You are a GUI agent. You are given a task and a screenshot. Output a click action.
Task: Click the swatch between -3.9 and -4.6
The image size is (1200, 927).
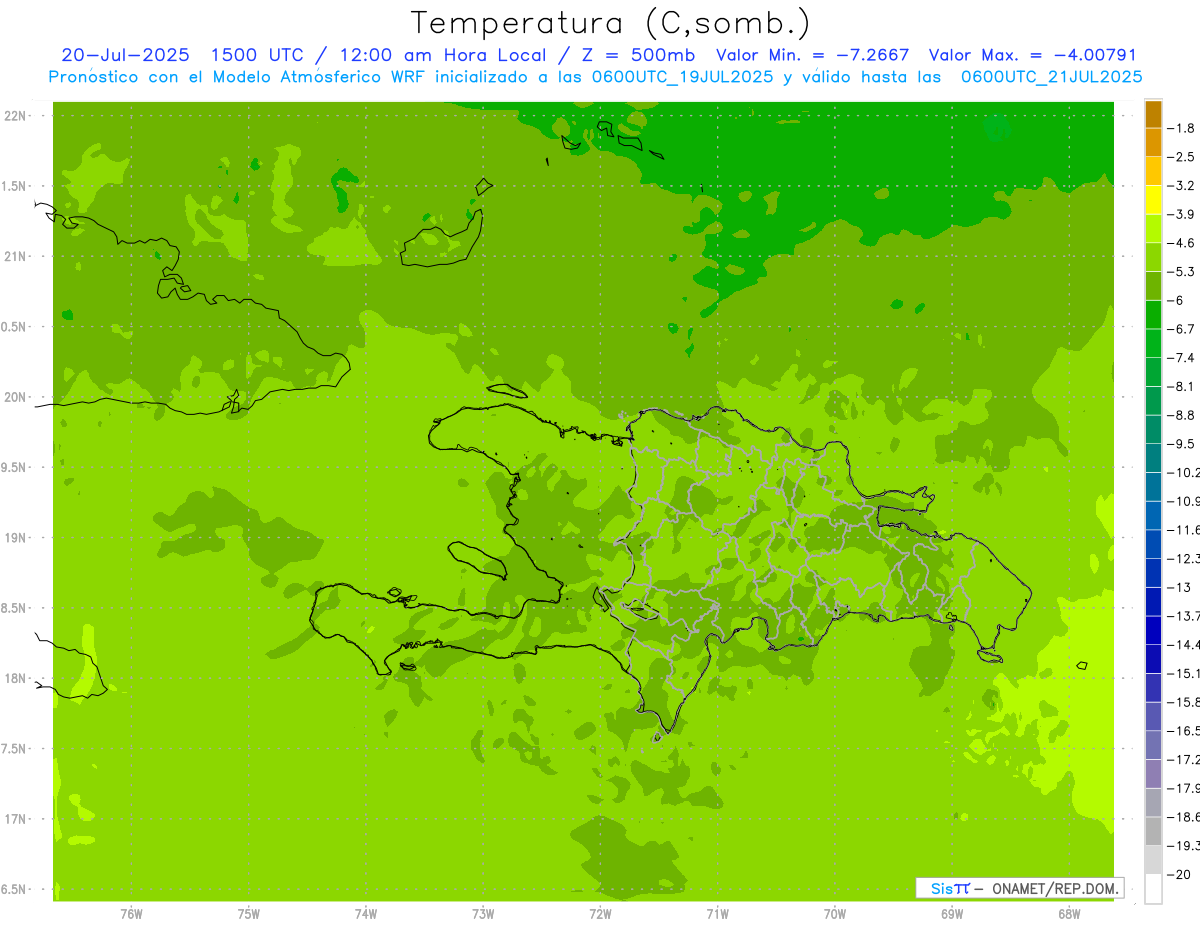1153,228
